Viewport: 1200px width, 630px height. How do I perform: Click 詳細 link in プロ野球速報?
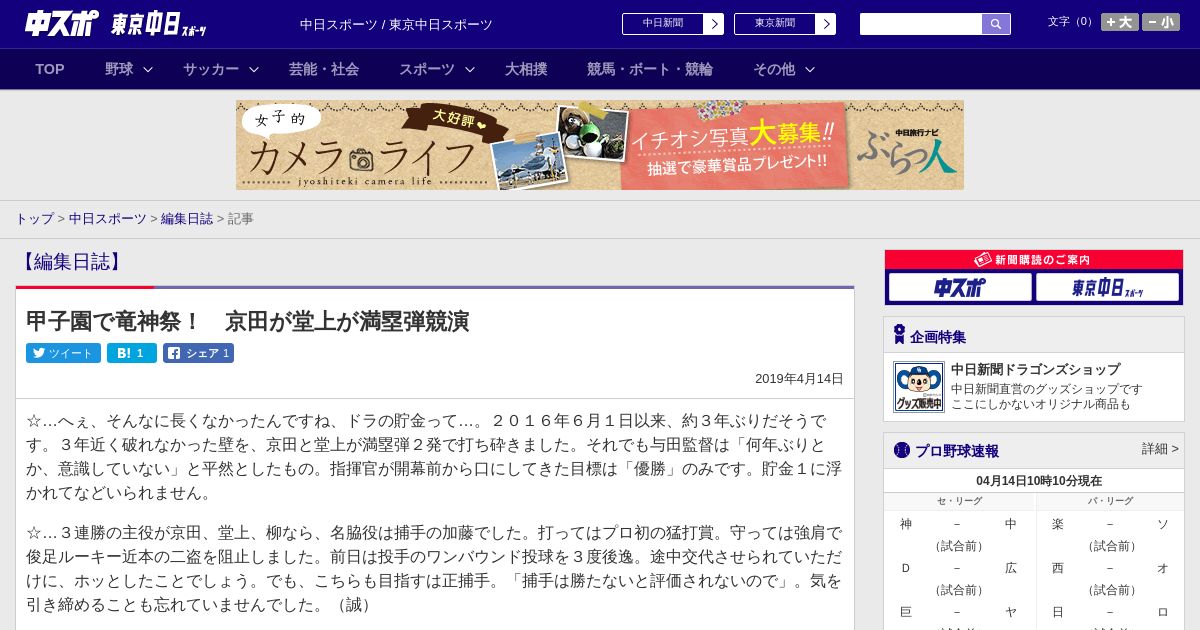[x=1160, y=449]
